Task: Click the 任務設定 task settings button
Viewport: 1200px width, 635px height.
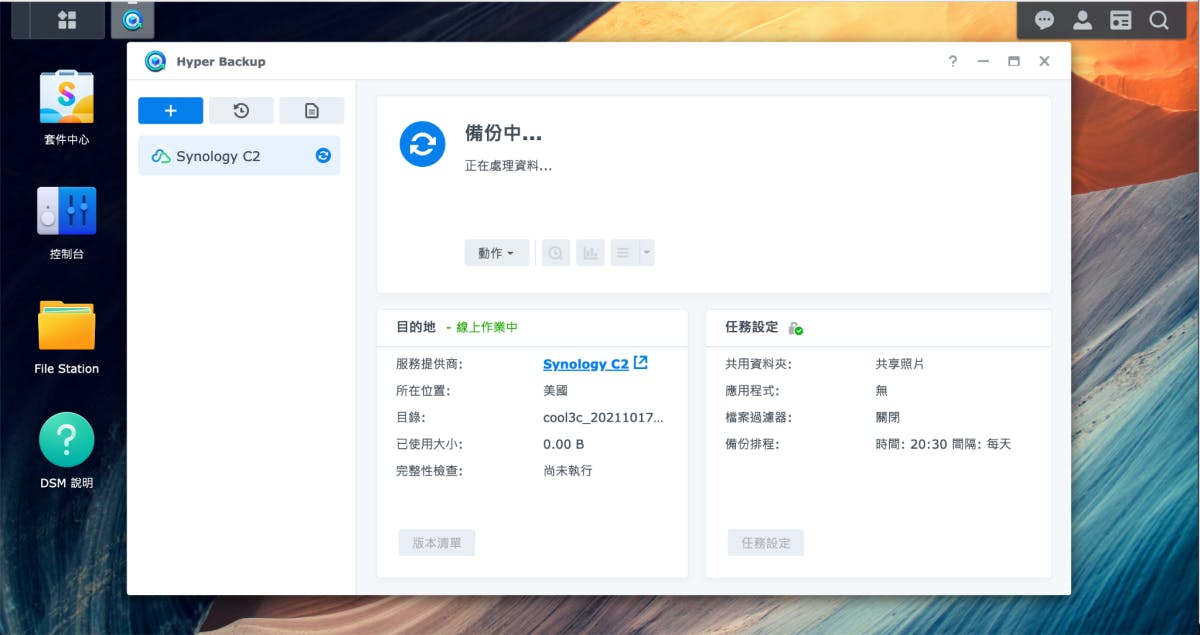Action: point(765,543)
